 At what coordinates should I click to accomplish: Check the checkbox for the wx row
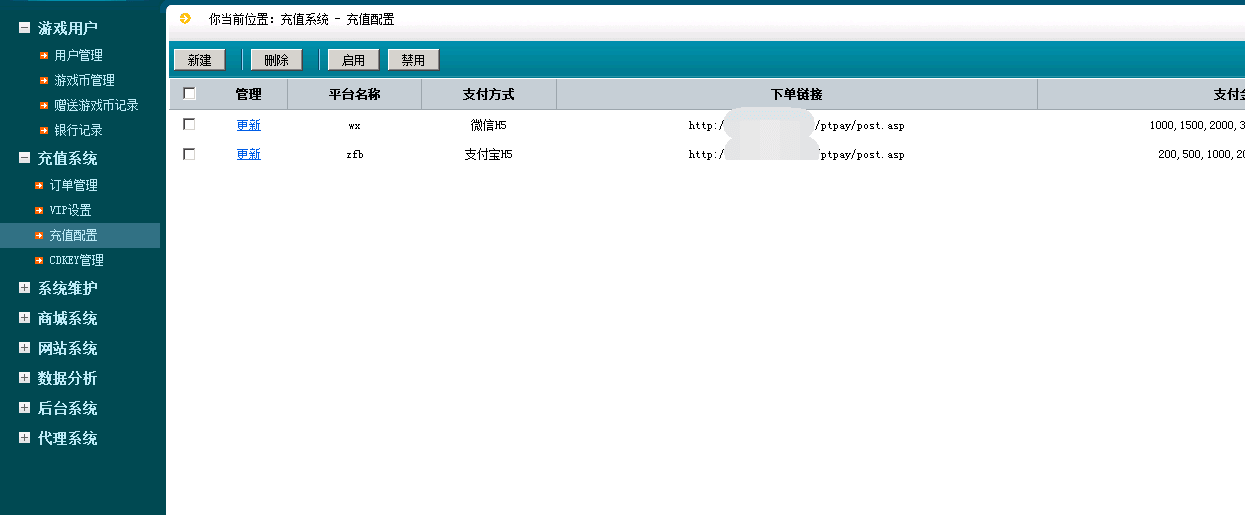(189, 125)
